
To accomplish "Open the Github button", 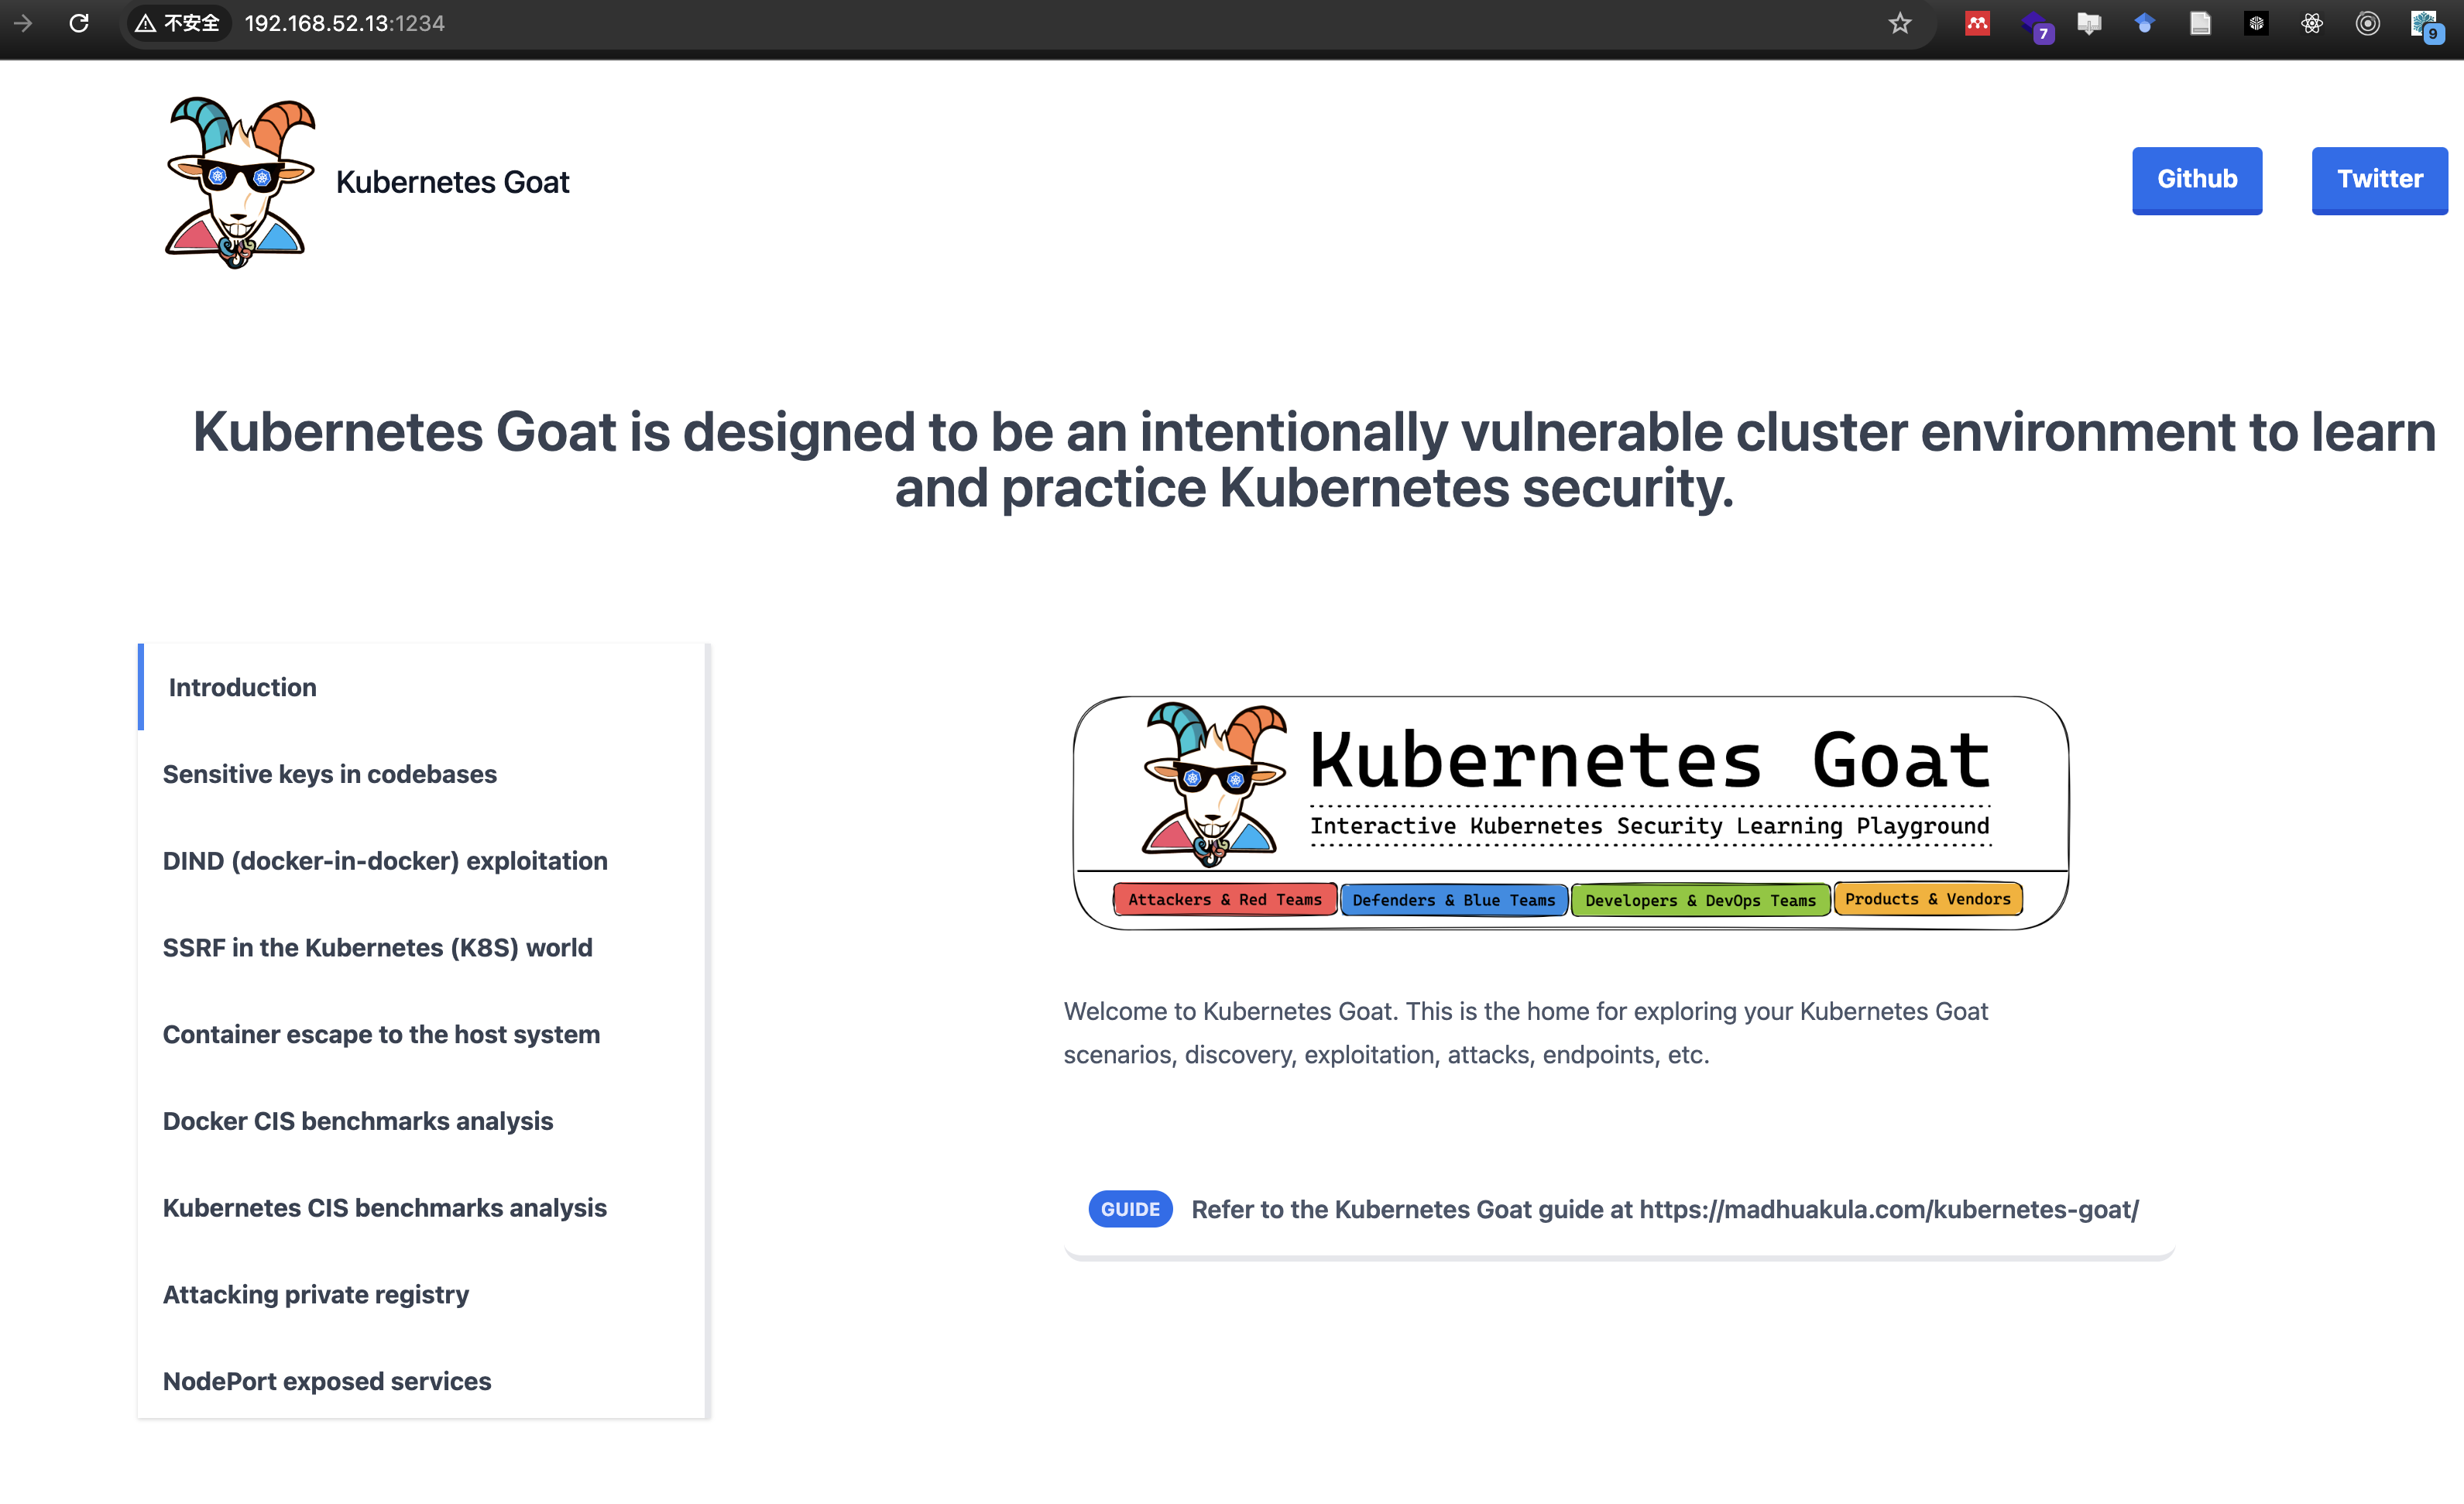I will click(x=2196, y=180).
